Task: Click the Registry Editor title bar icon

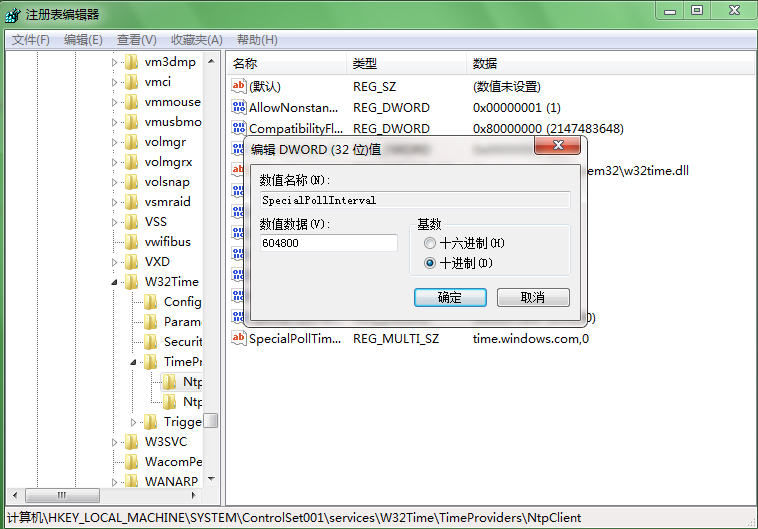Action: tap(12, 11)
